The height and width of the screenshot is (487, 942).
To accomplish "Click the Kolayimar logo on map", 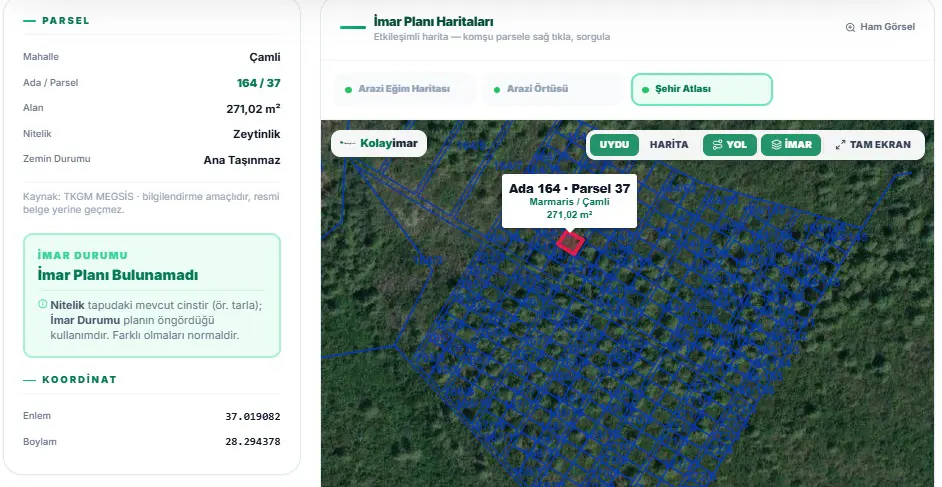I will click(x=378, y=144).
